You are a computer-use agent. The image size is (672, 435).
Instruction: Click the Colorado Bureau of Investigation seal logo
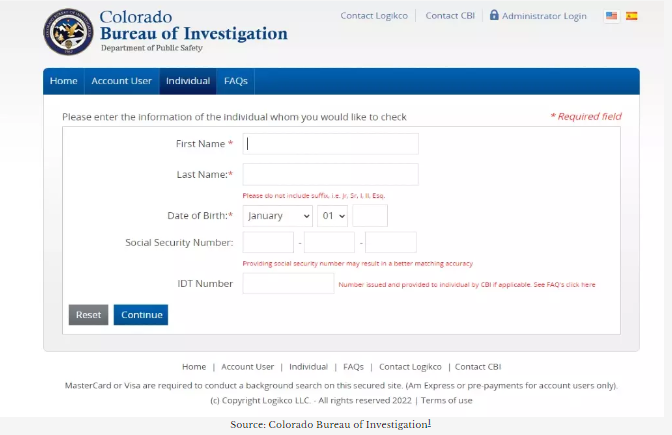pos(68,32)
